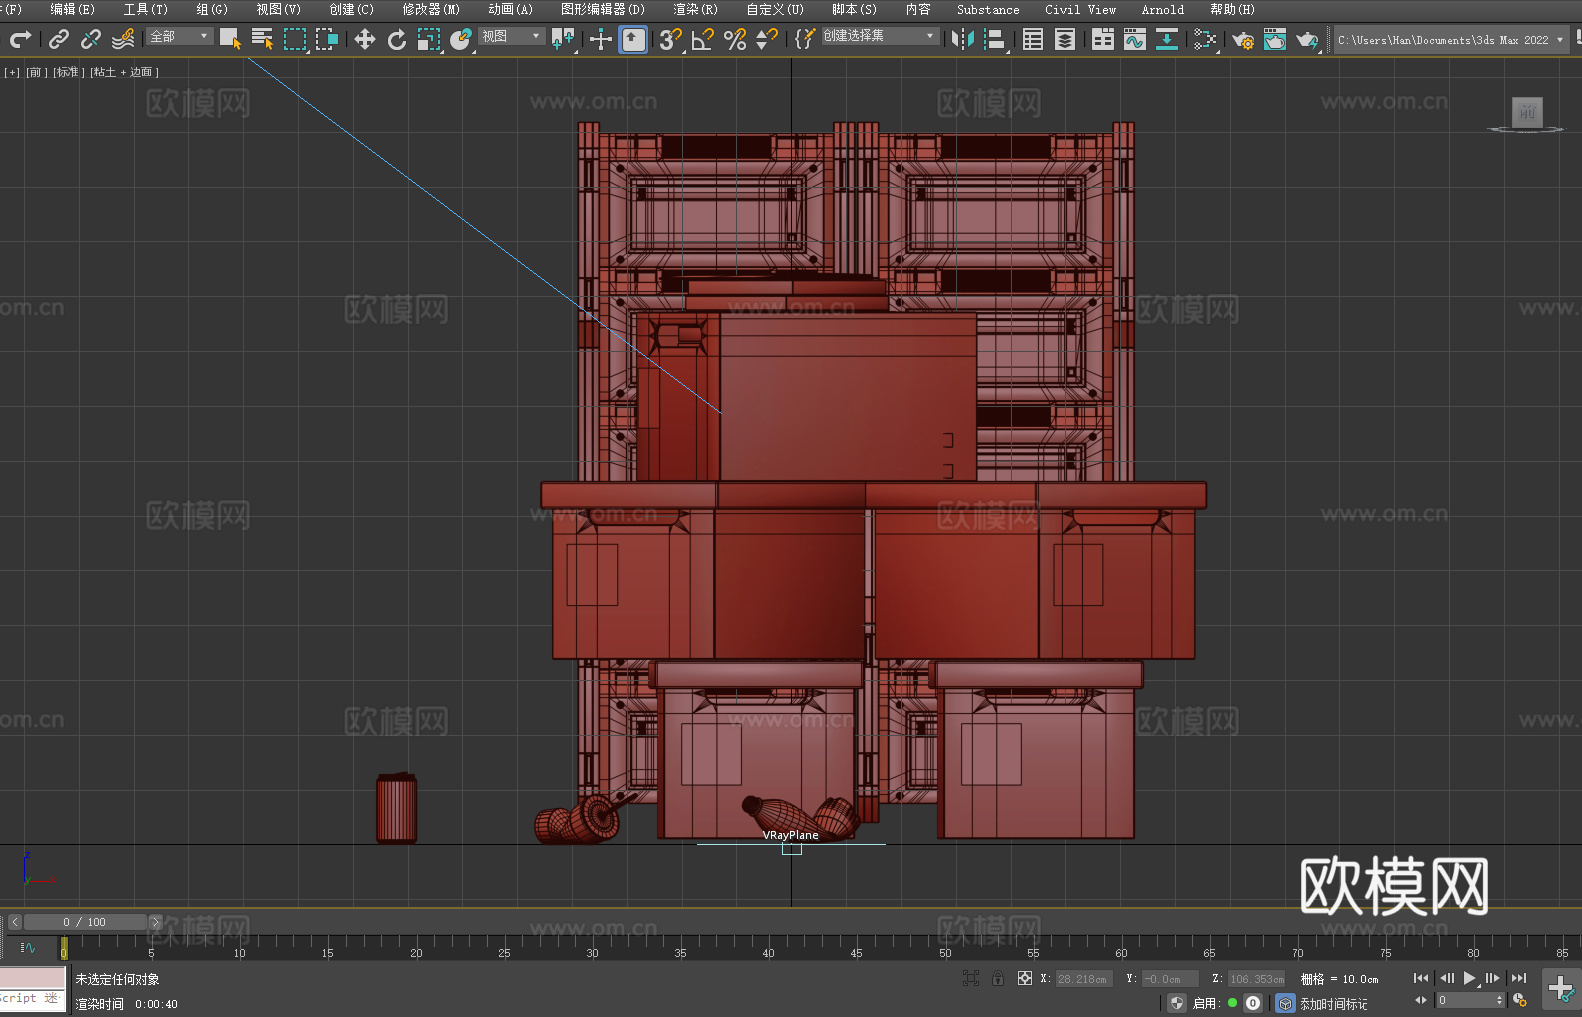The width and height of the screenshot is (1582, 1017).
Task: Open the 渲染(R) menu
Action: [x=695, y=9]
